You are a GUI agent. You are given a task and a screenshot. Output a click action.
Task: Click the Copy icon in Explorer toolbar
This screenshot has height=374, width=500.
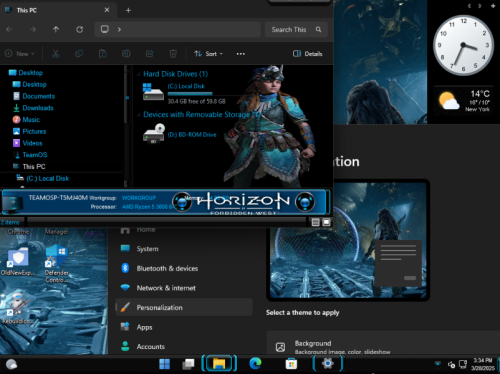tap(79, 54)
